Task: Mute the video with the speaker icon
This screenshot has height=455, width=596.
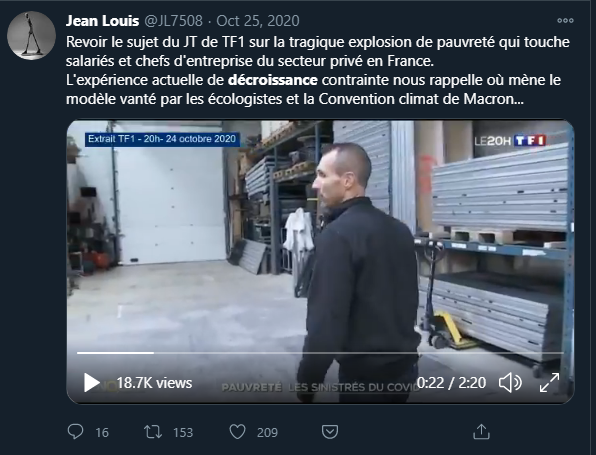Action: pos(510,382)
